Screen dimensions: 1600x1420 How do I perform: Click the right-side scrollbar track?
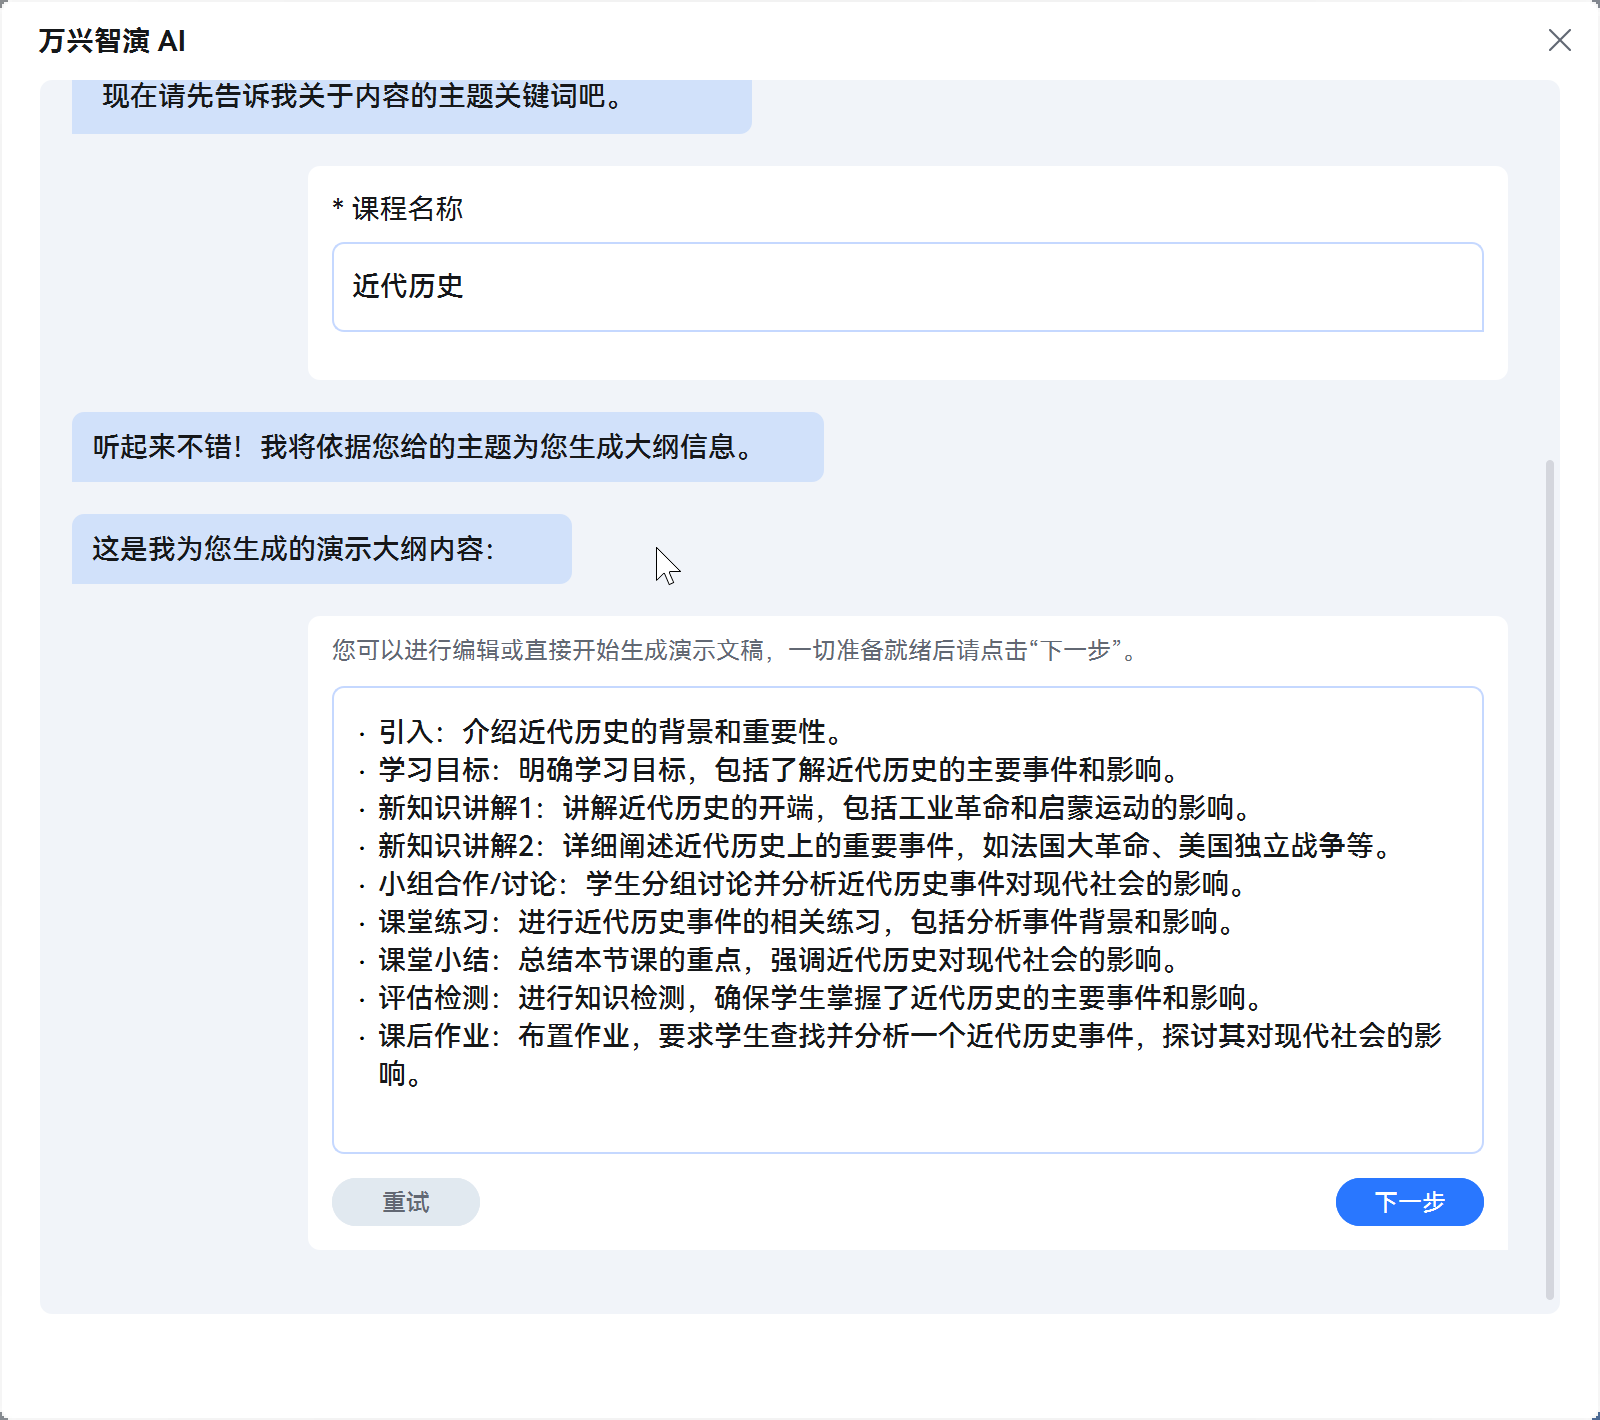click(x=1551, y=700)
